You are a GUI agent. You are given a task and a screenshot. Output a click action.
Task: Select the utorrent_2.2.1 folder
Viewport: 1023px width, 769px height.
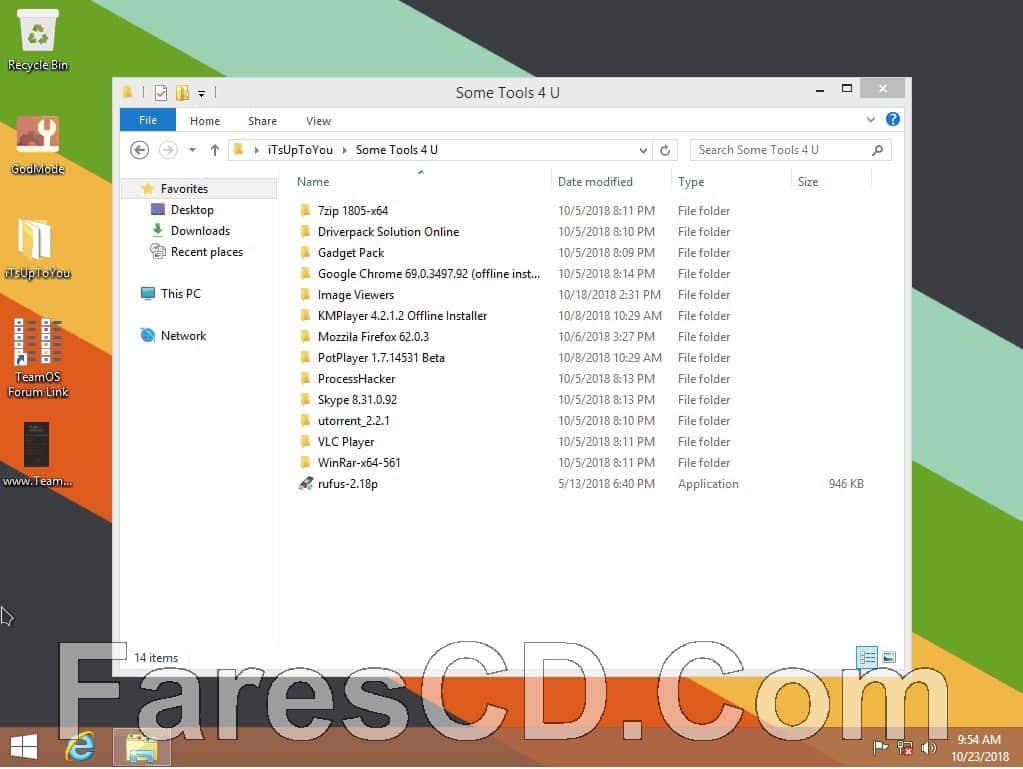click(353, 421)
